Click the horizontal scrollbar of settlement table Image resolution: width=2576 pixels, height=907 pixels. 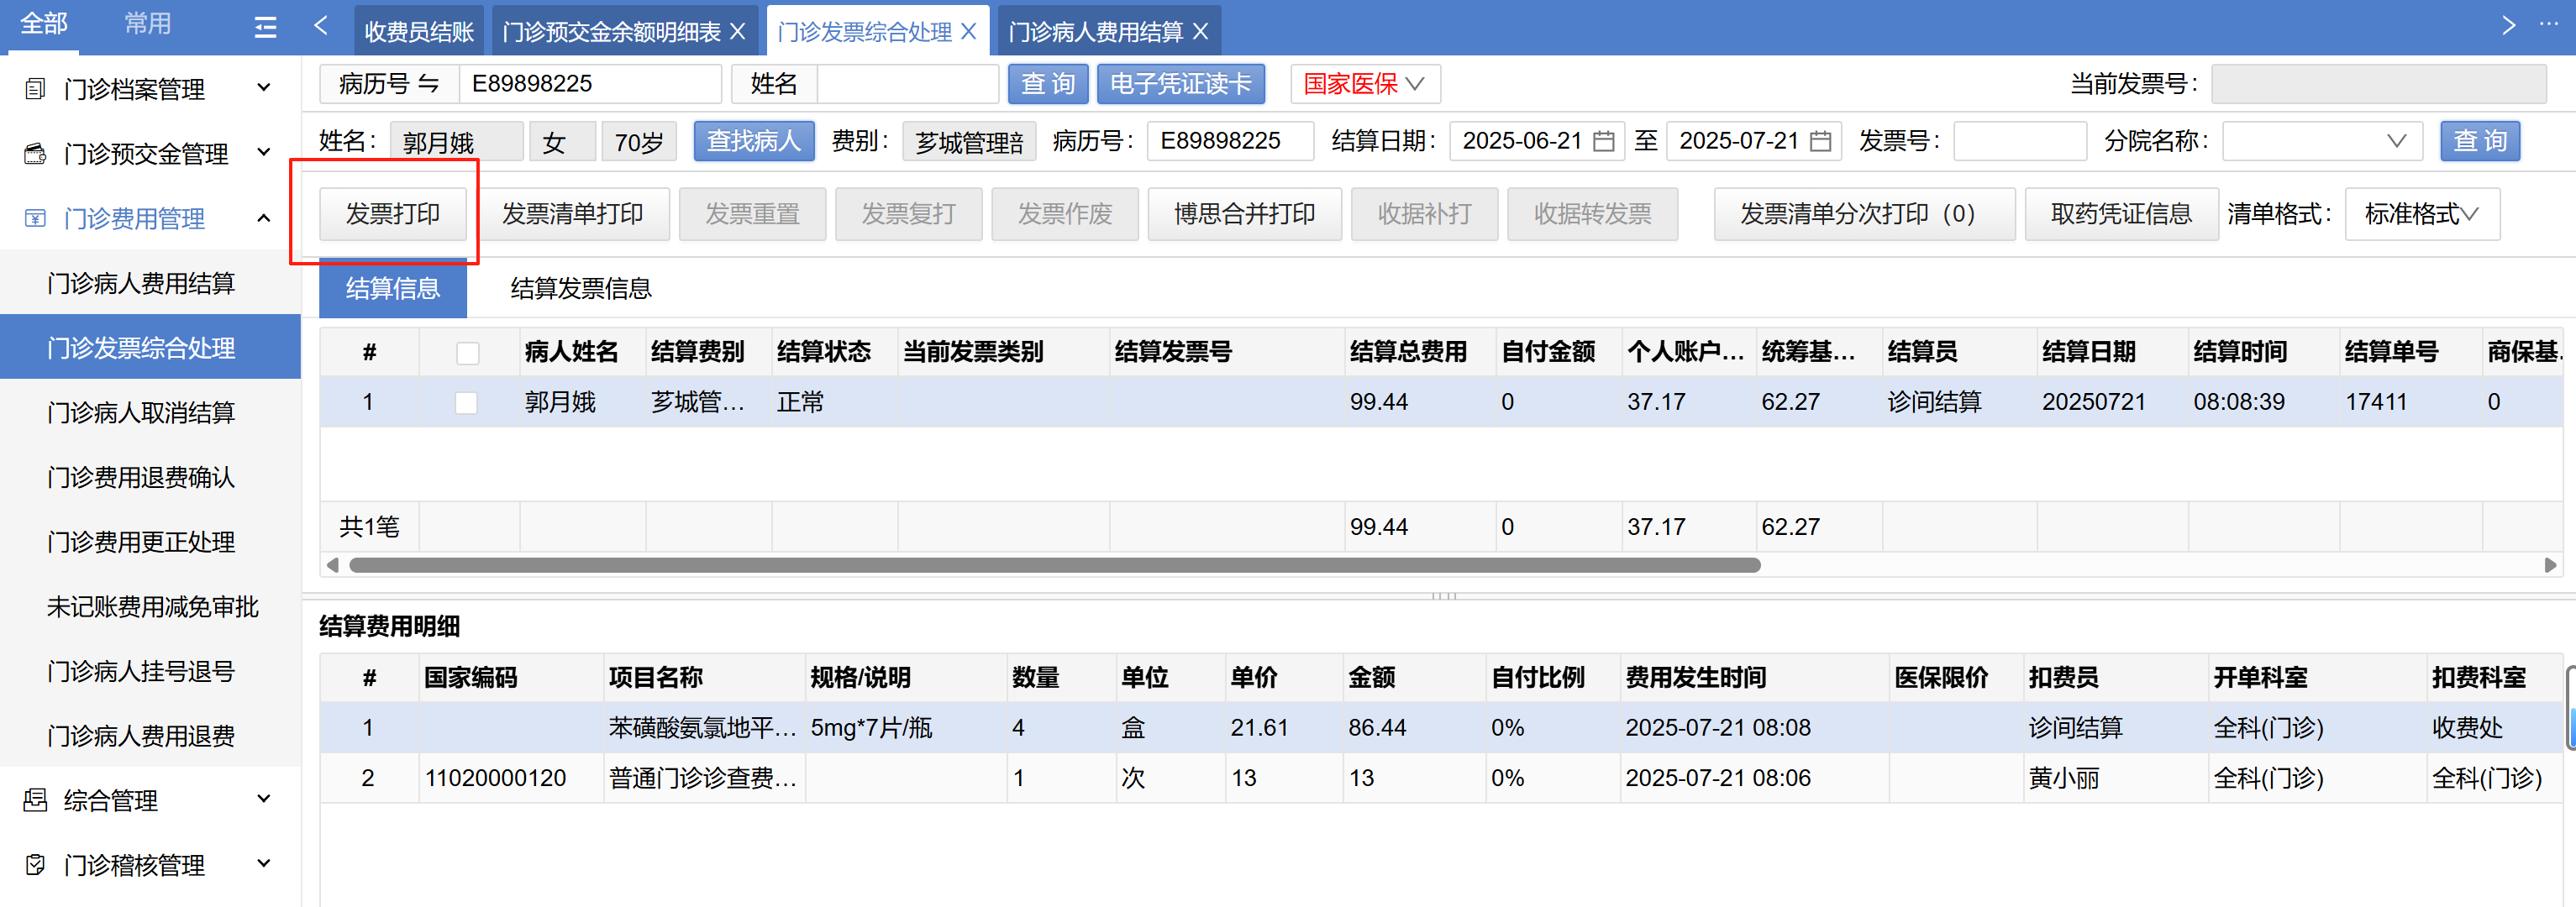click(1054, 565)
